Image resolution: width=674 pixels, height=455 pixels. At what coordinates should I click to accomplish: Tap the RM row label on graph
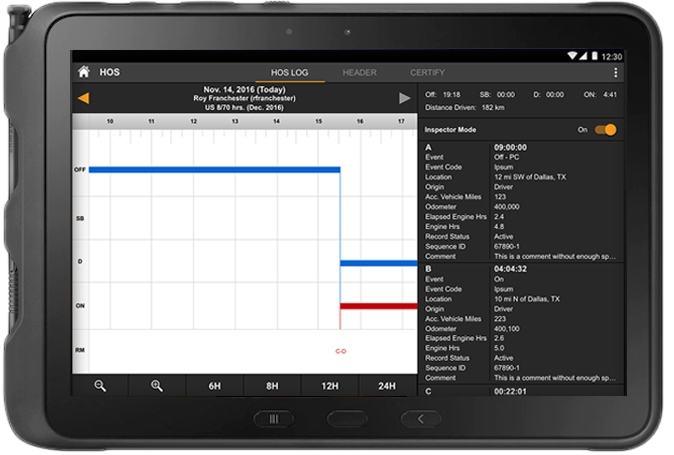click(x=80, y=350)
